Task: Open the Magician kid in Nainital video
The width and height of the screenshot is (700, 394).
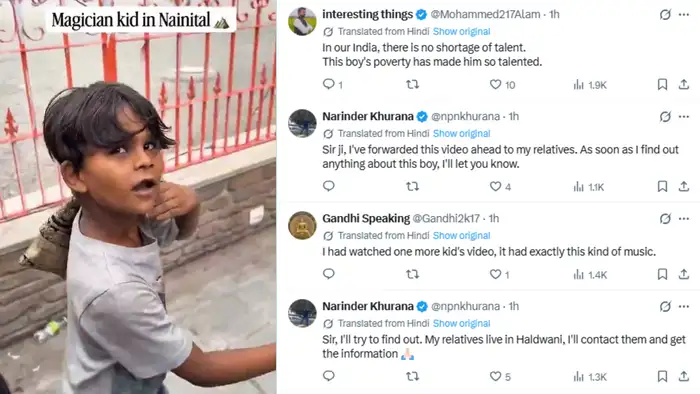Action: (x=138, y=197)
